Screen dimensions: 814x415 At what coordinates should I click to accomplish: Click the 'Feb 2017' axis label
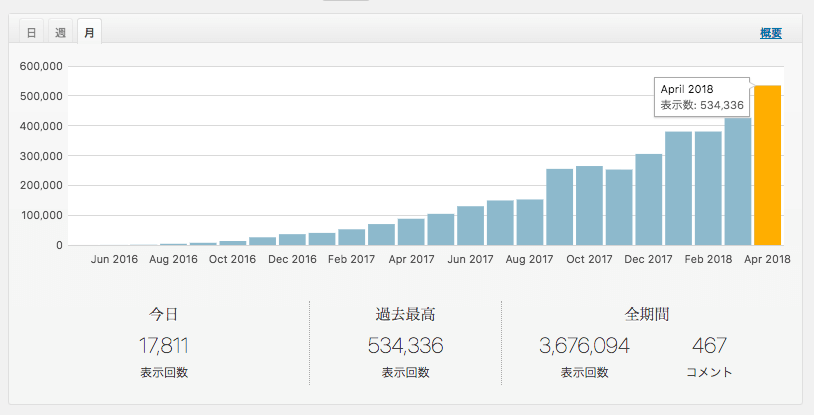tap(351, 259)
